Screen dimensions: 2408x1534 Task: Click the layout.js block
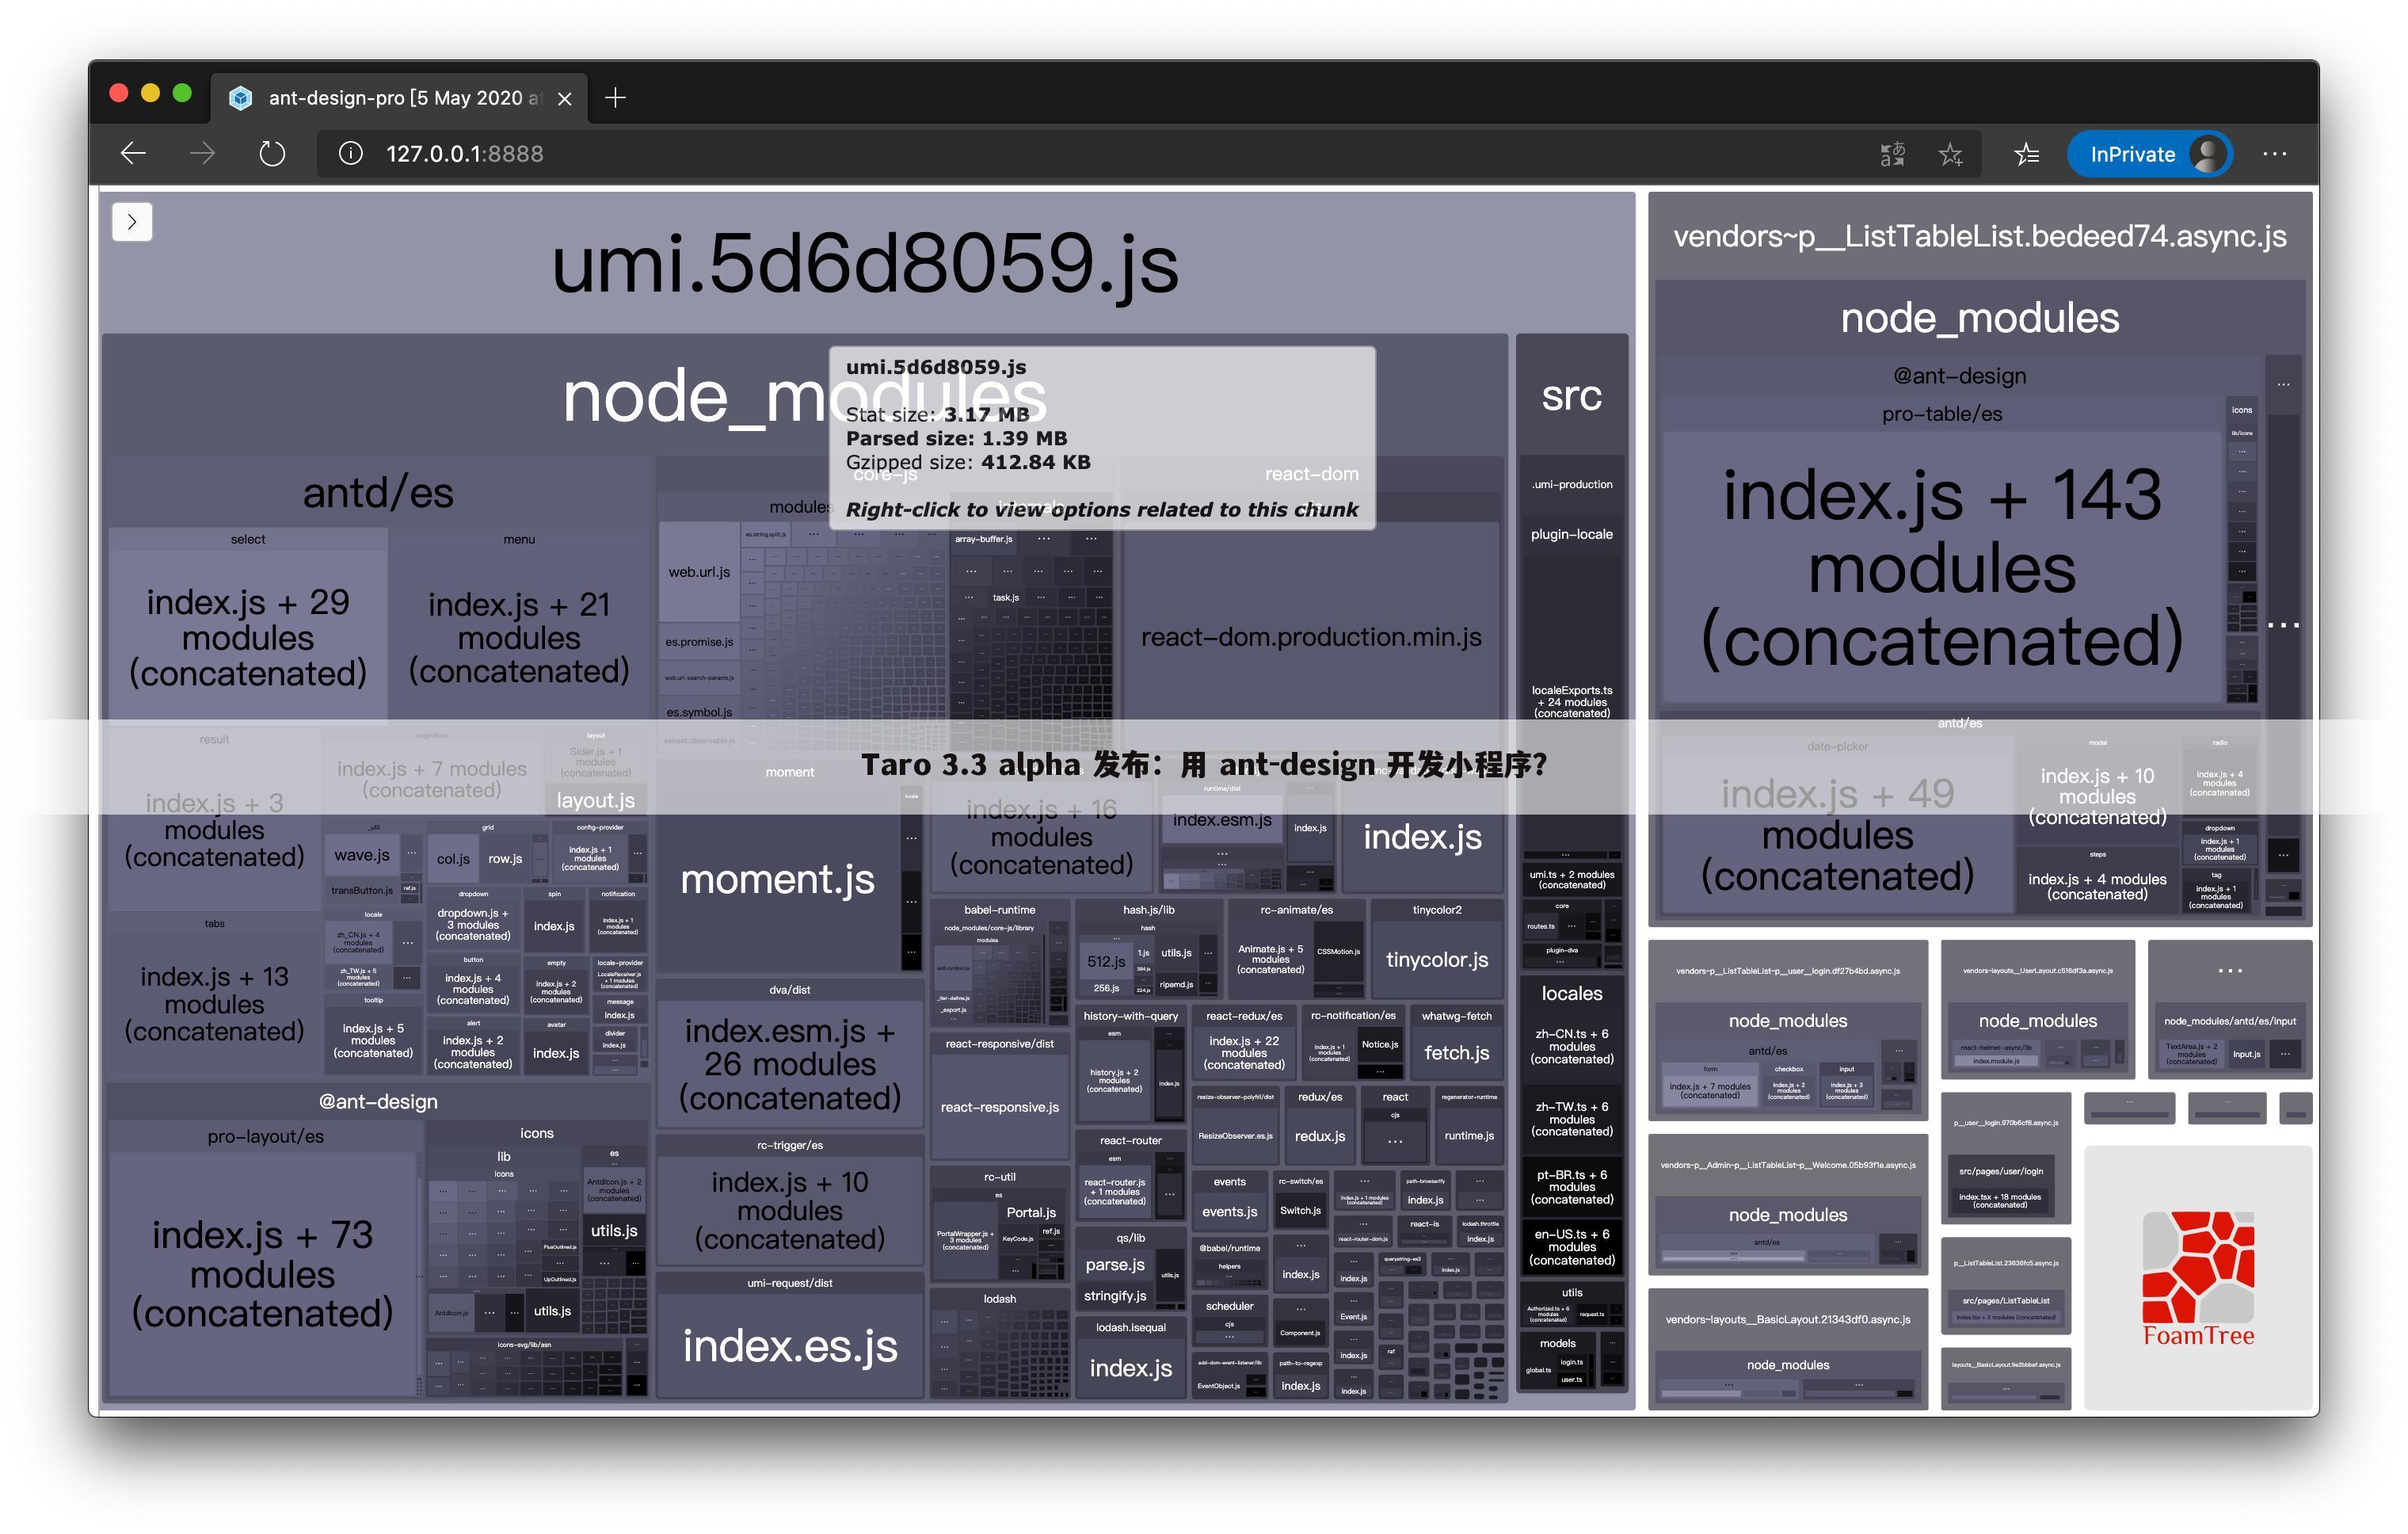tap(595, 800)
